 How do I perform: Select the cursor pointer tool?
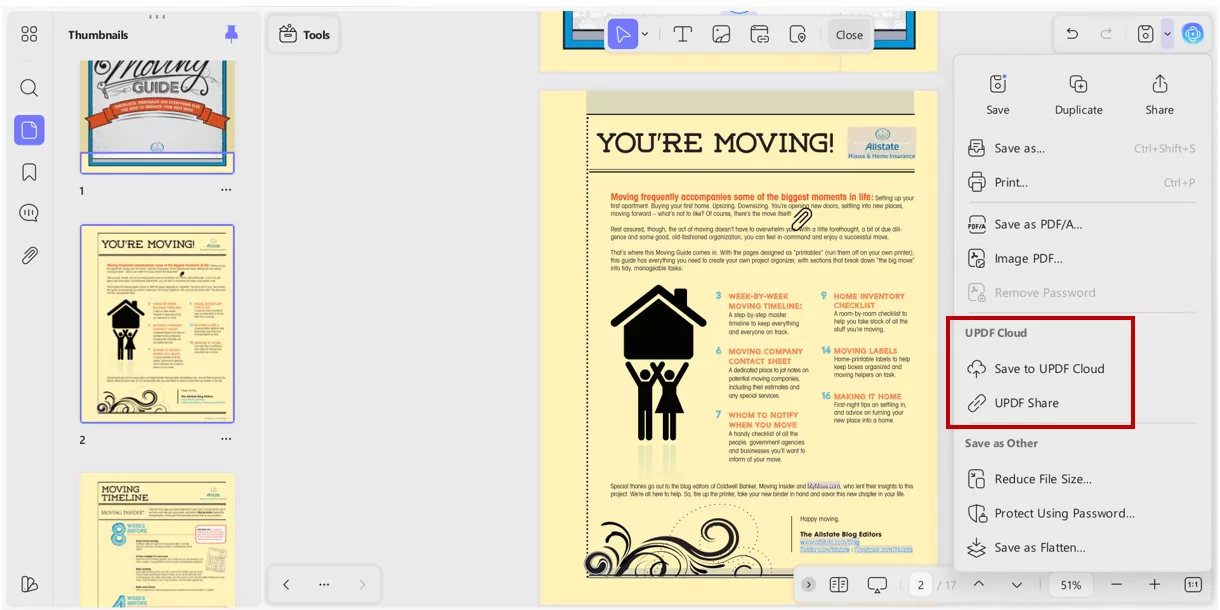(622, 35)
